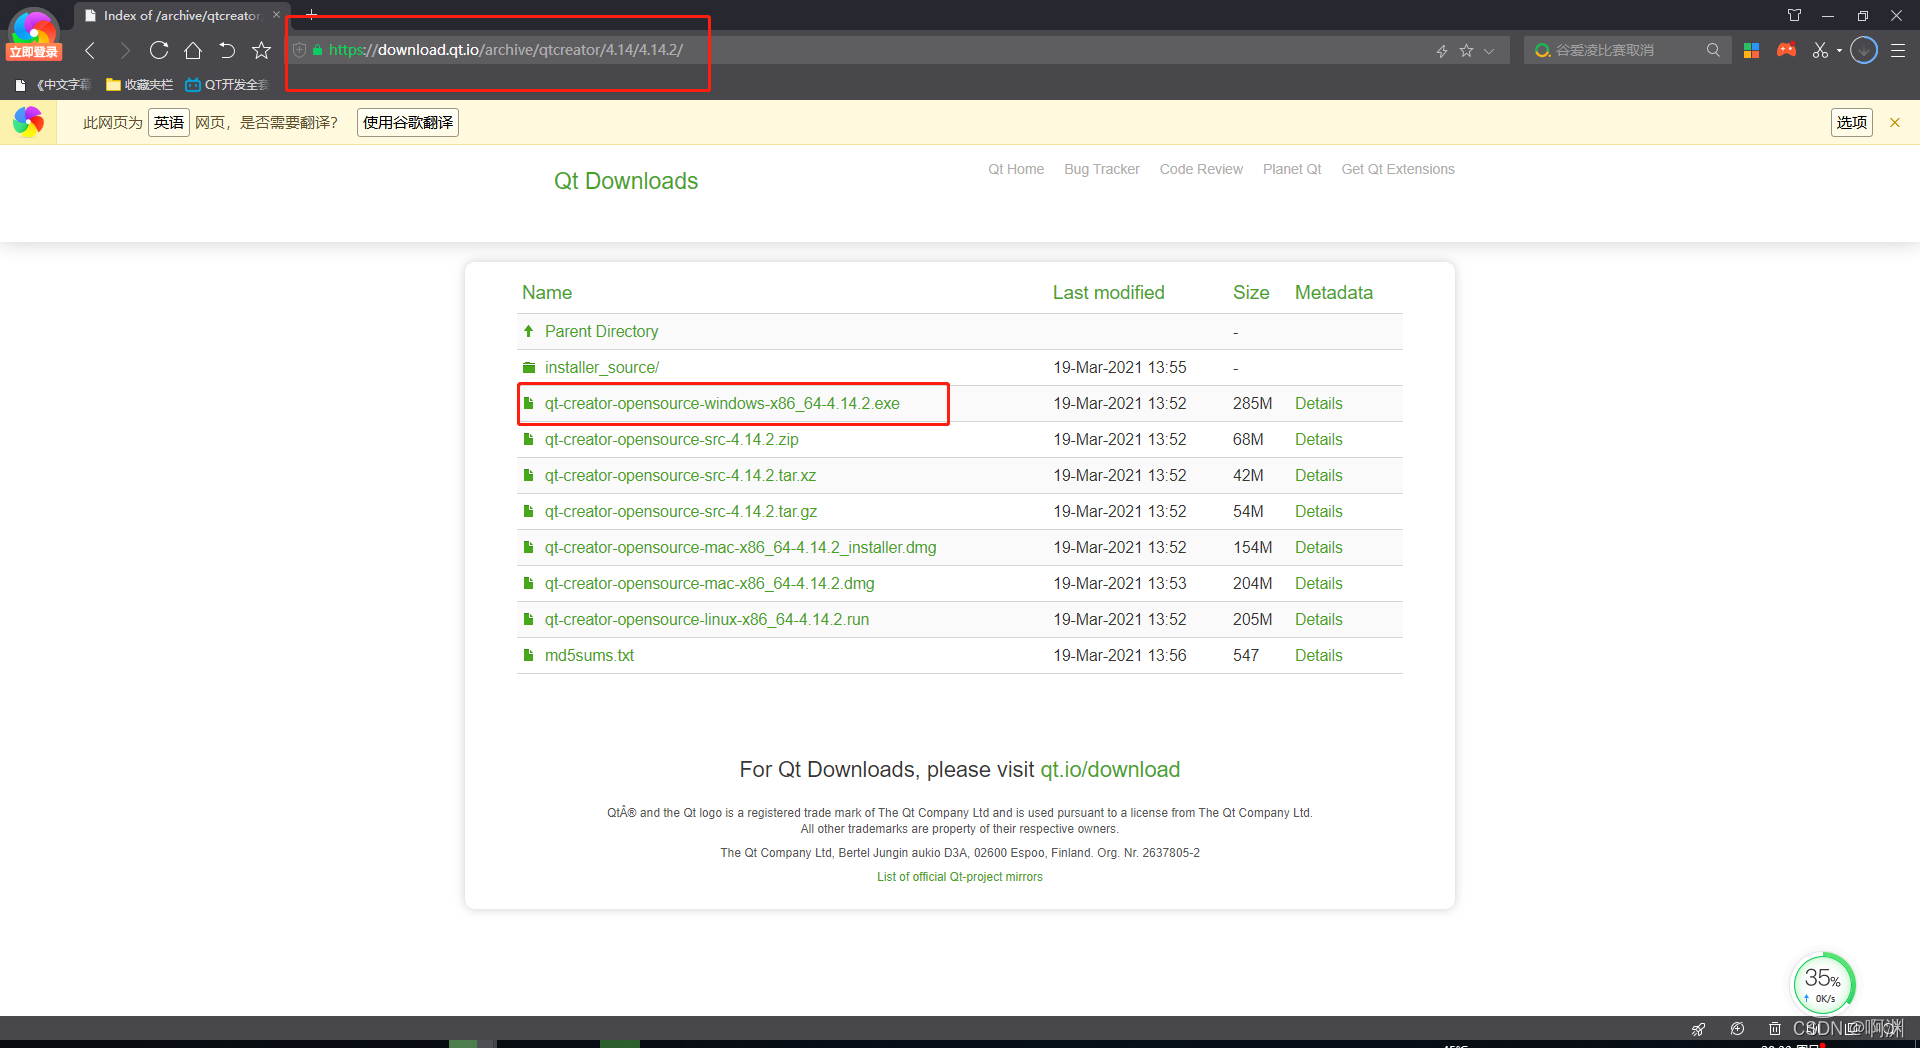Open Get Qt Extensions navigation link
Image resolution: width=1920 pixels, height=1048 pixels.
pos(1398,169)
